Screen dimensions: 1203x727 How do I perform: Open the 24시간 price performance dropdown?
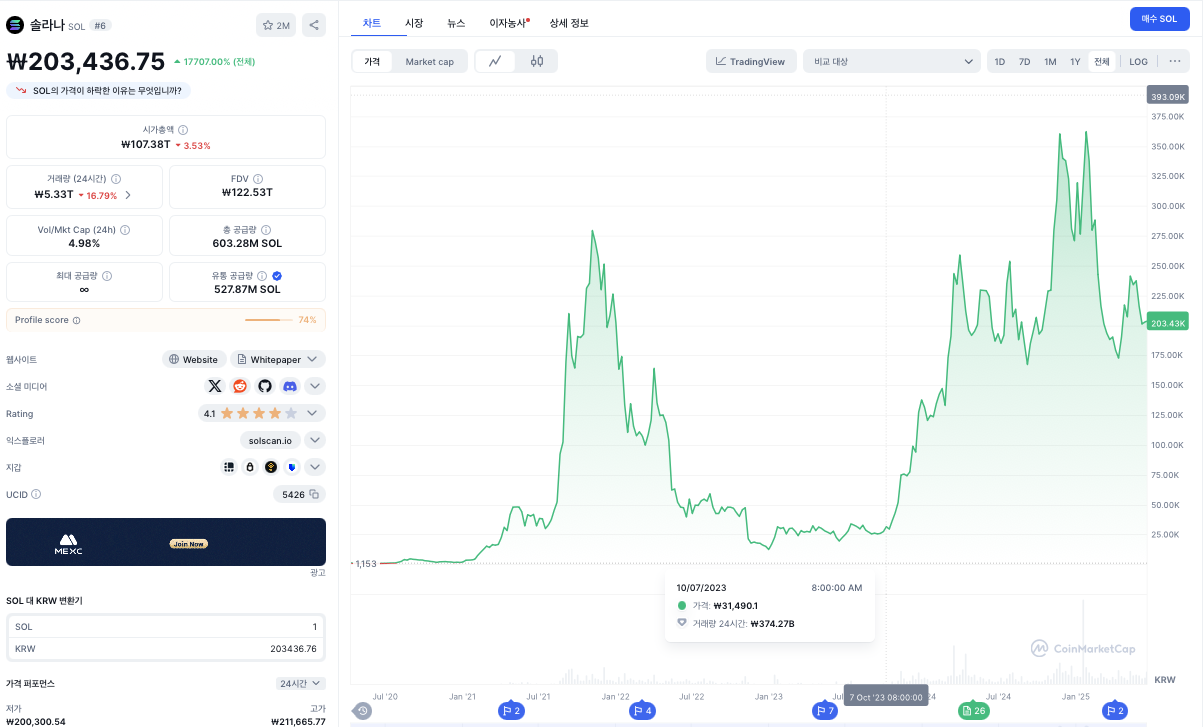tap(301, 683)
